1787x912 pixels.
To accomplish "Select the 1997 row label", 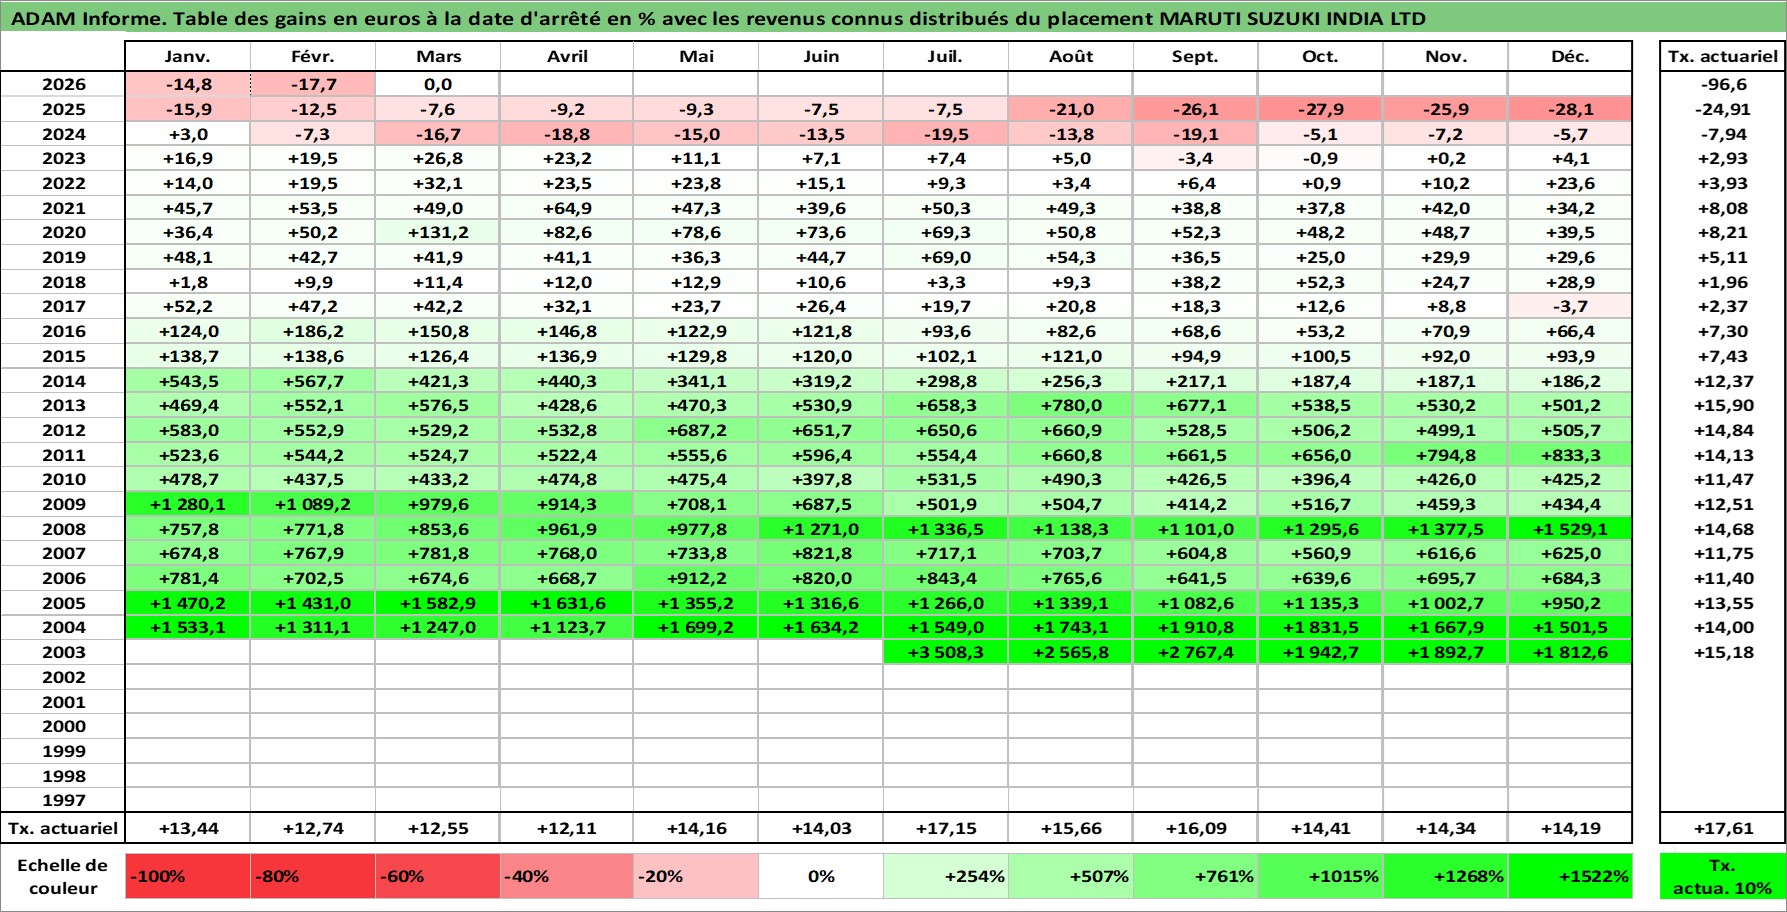I will 63,800.
